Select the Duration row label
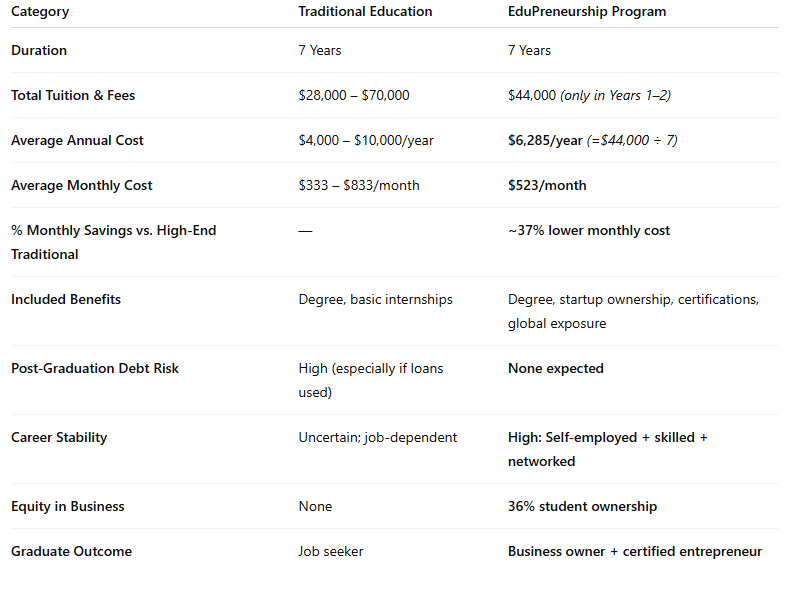The height and width of the screenshot is (596, 791). tap(39, 50)
